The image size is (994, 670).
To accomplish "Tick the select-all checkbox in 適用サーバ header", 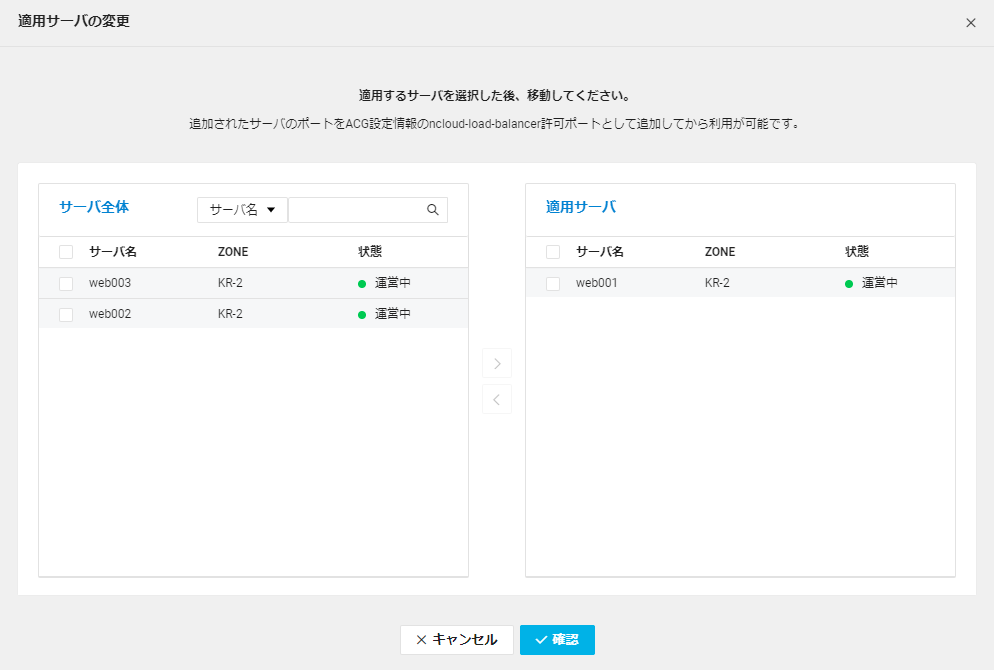I will pyautogui.click(x=553, y=252).
